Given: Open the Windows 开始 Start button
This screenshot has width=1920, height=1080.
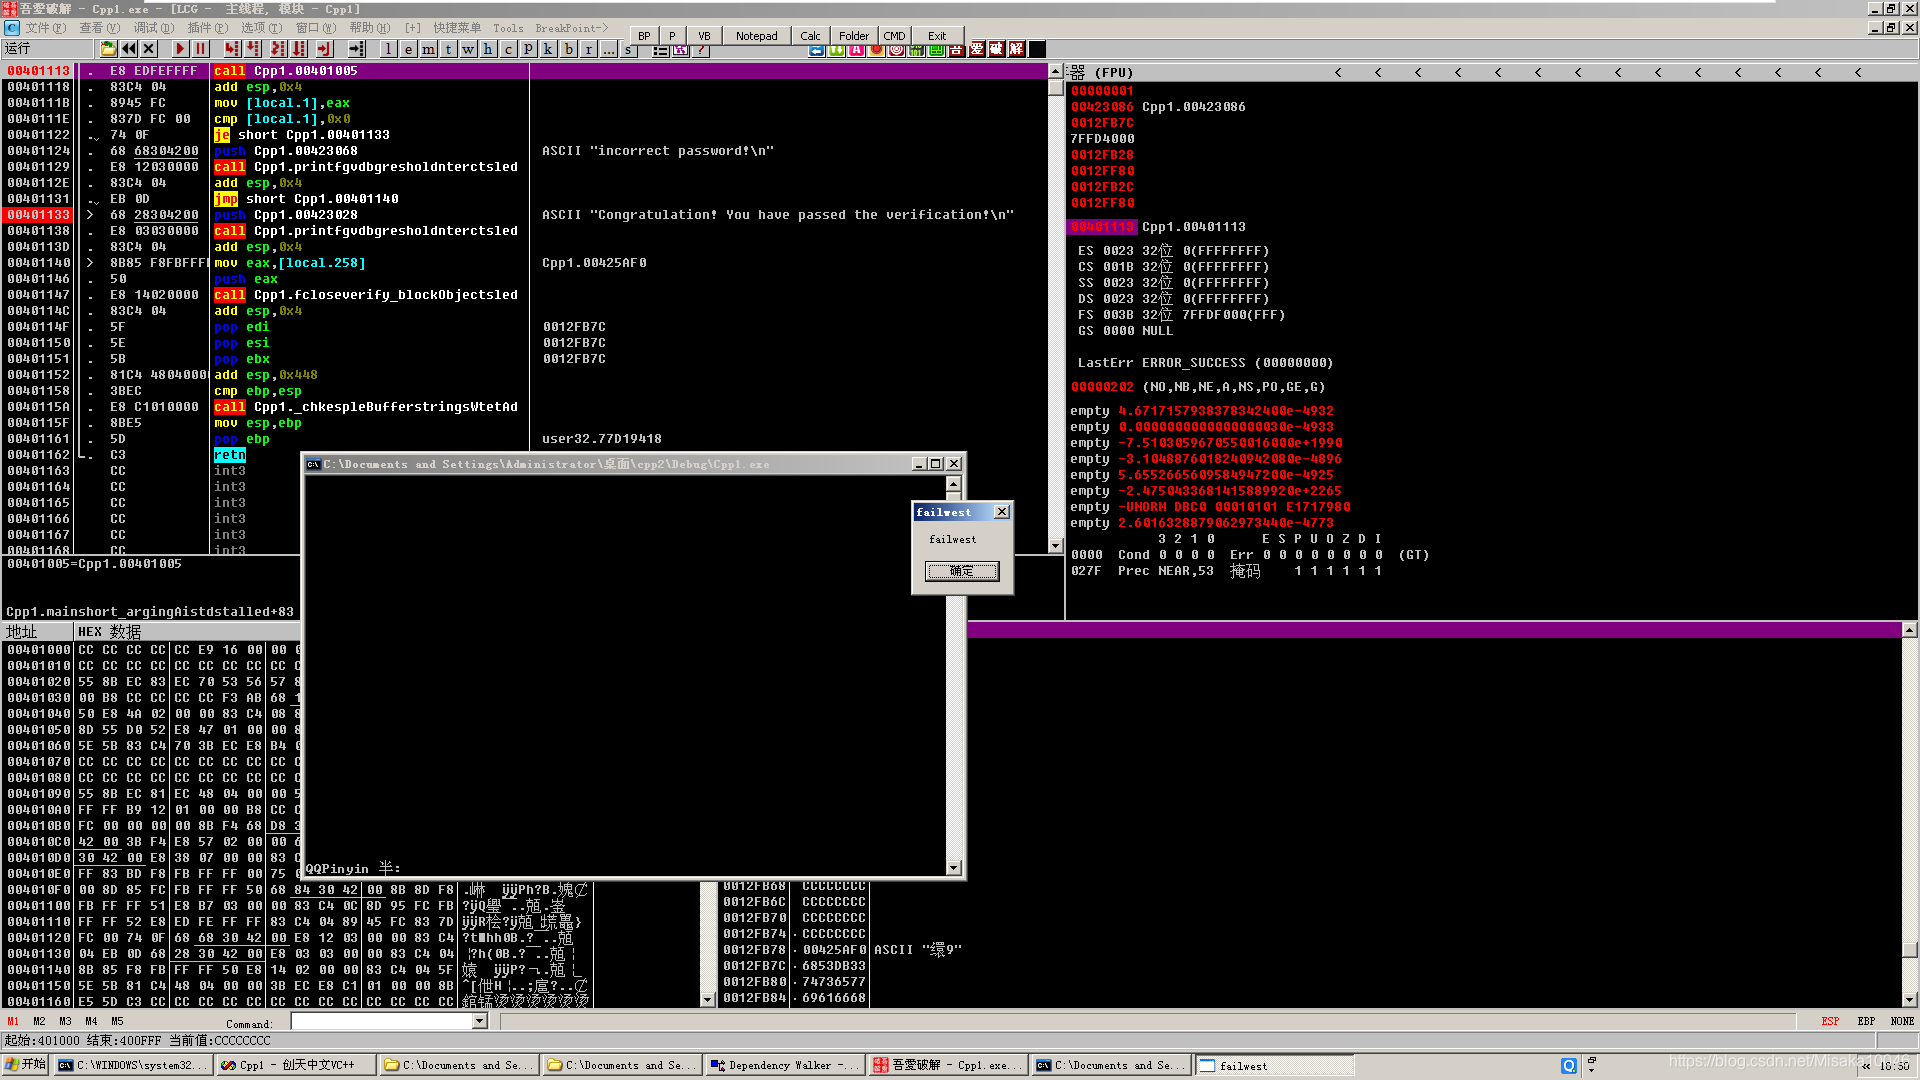Looking at the screenshot, I should [x=26, y=1065].
